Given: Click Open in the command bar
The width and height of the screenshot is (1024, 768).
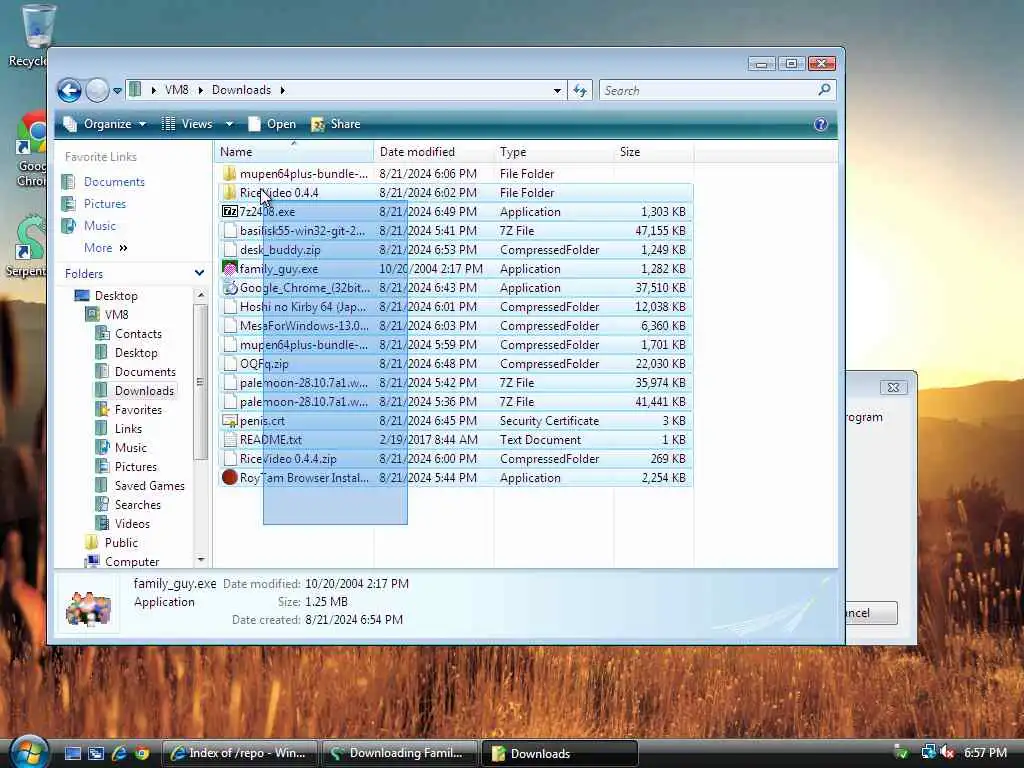Looking at the screenshot, I should pos(273,124).
